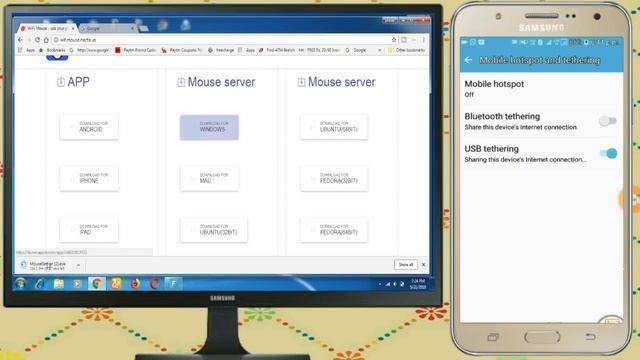Download the app for iPhone
640x360 pixels.
point(89,178)
